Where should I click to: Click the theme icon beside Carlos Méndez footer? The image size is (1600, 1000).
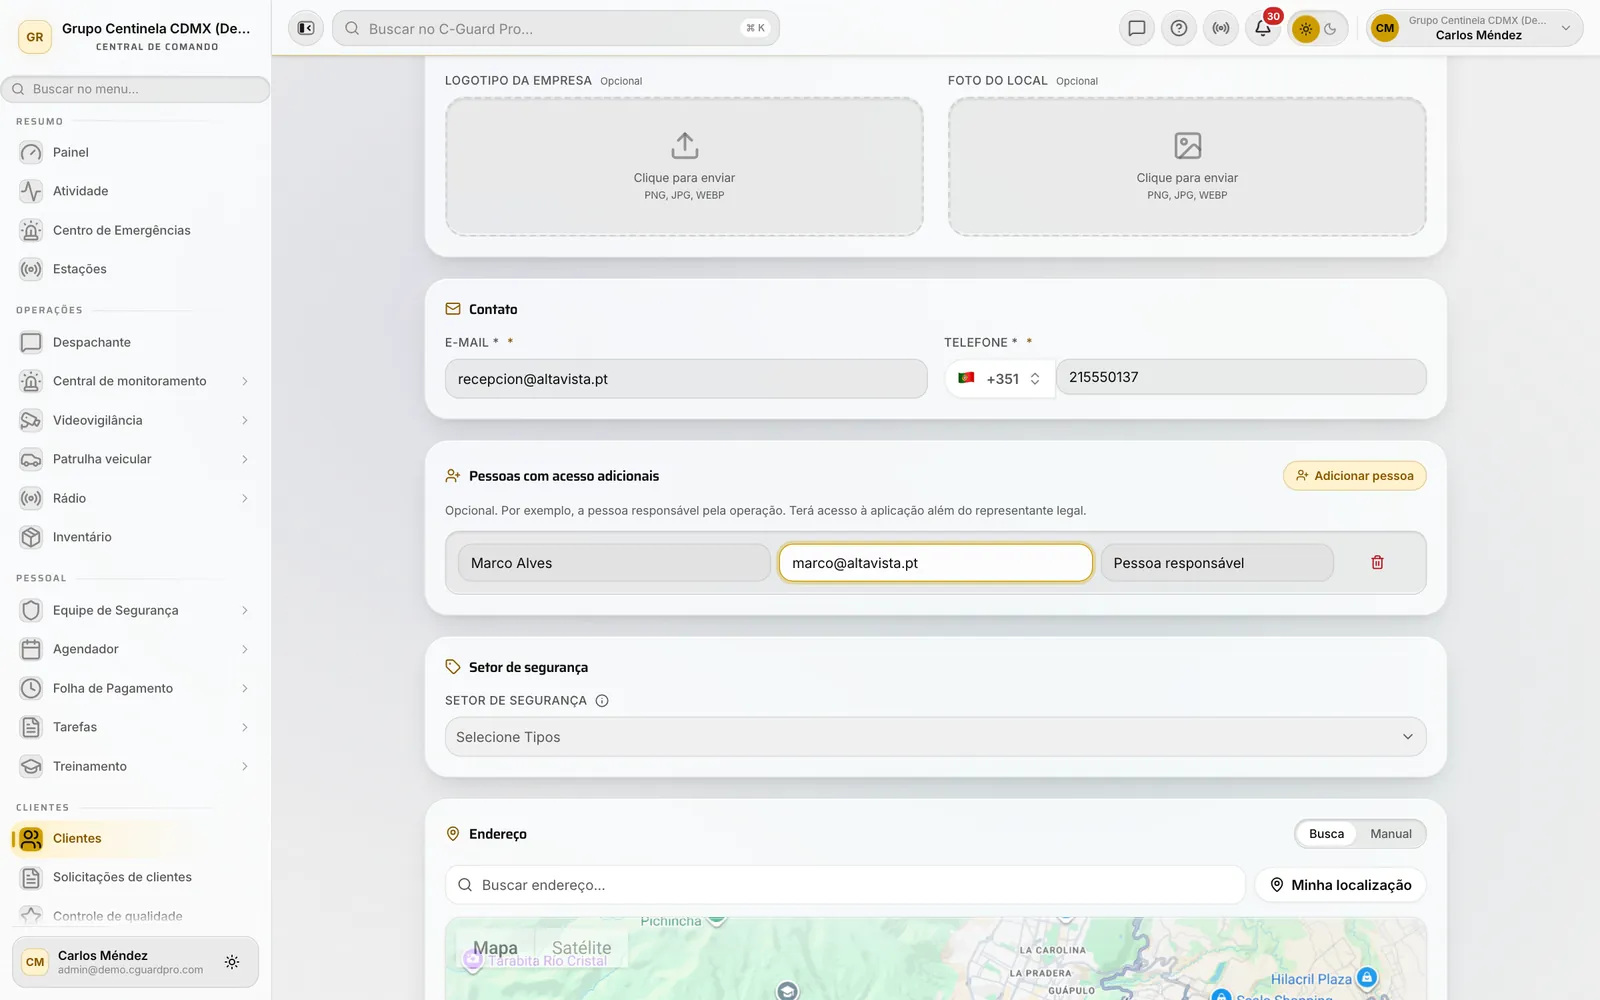click(x=232, y=962)
